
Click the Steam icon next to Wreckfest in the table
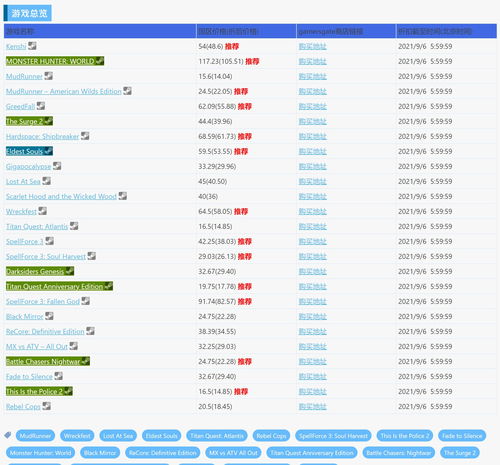[x=43, y=211]
